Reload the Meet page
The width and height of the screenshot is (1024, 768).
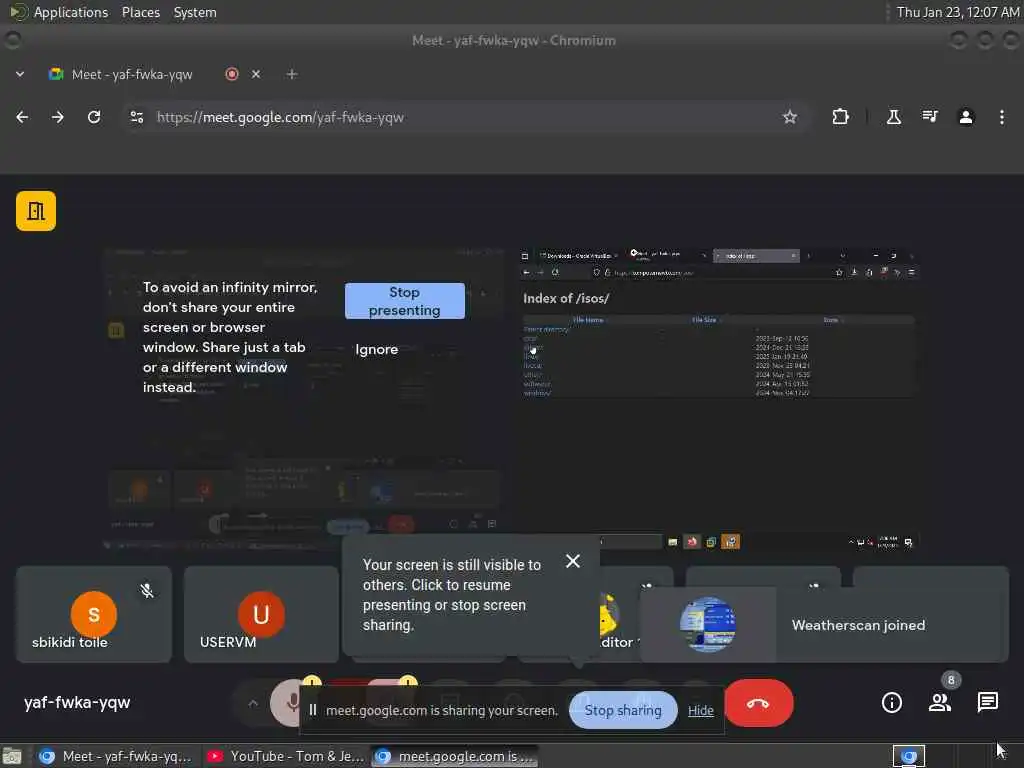[94, 117]
